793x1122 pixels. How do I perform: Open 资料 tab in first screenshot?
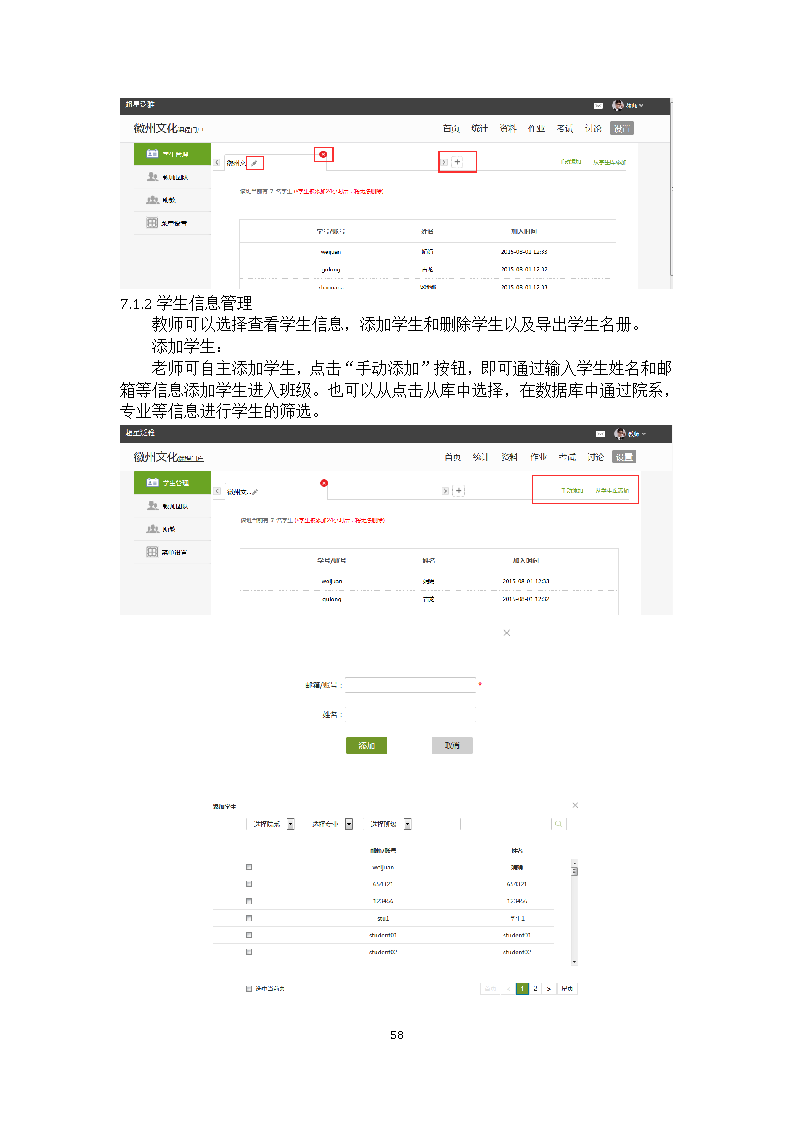tap(508, 129)
